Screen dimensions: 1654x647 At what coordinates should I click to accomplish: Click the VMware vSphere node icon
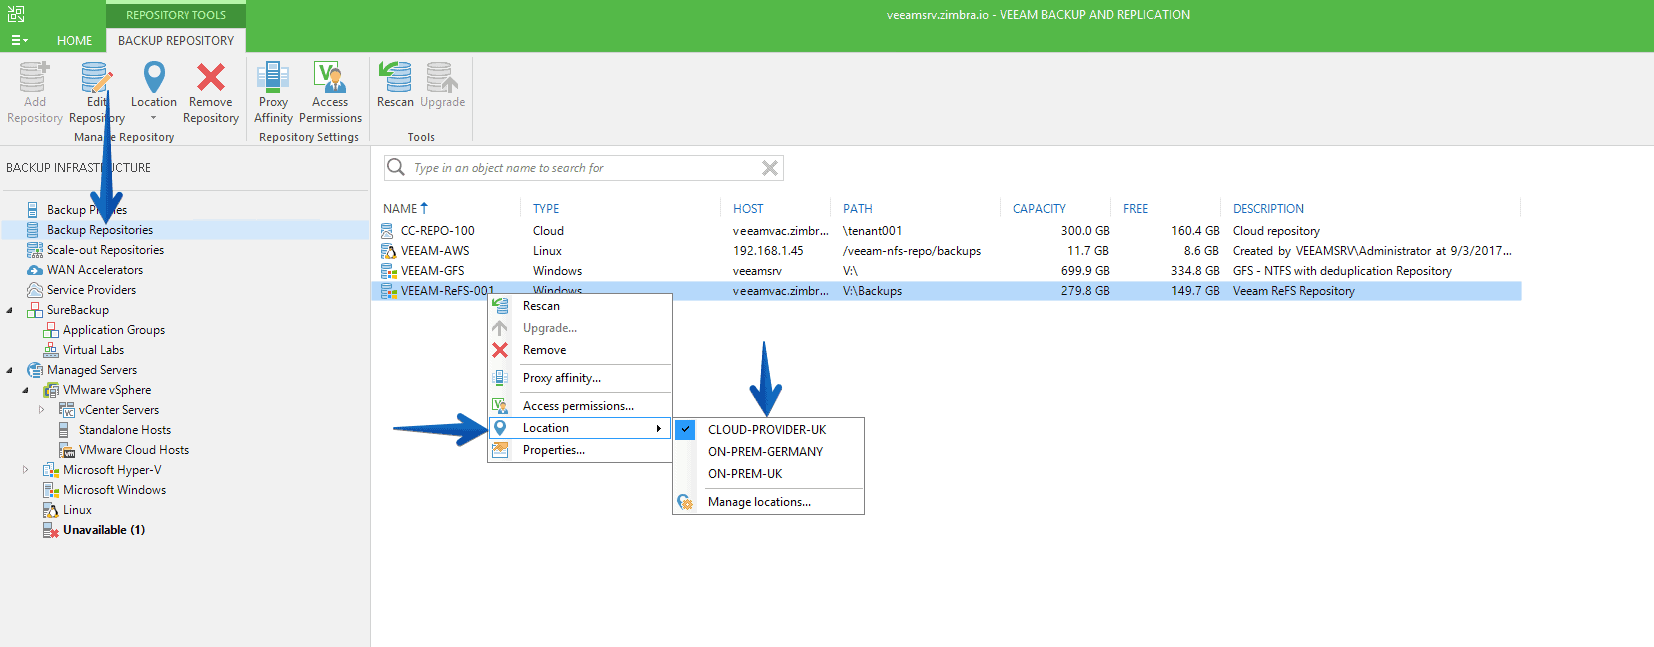click(x=51, y=390)
